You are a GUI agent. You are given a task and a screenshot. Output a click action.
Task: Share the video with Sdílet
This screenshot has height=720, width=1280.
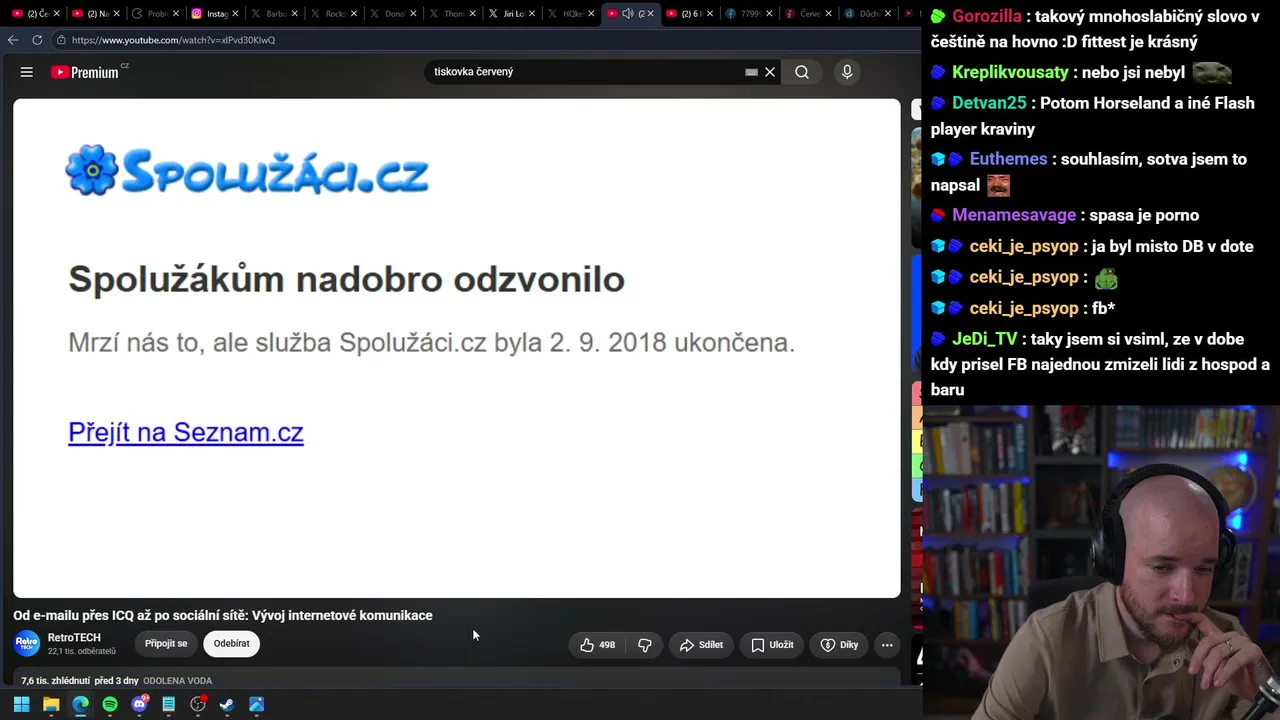coord(700,645)
